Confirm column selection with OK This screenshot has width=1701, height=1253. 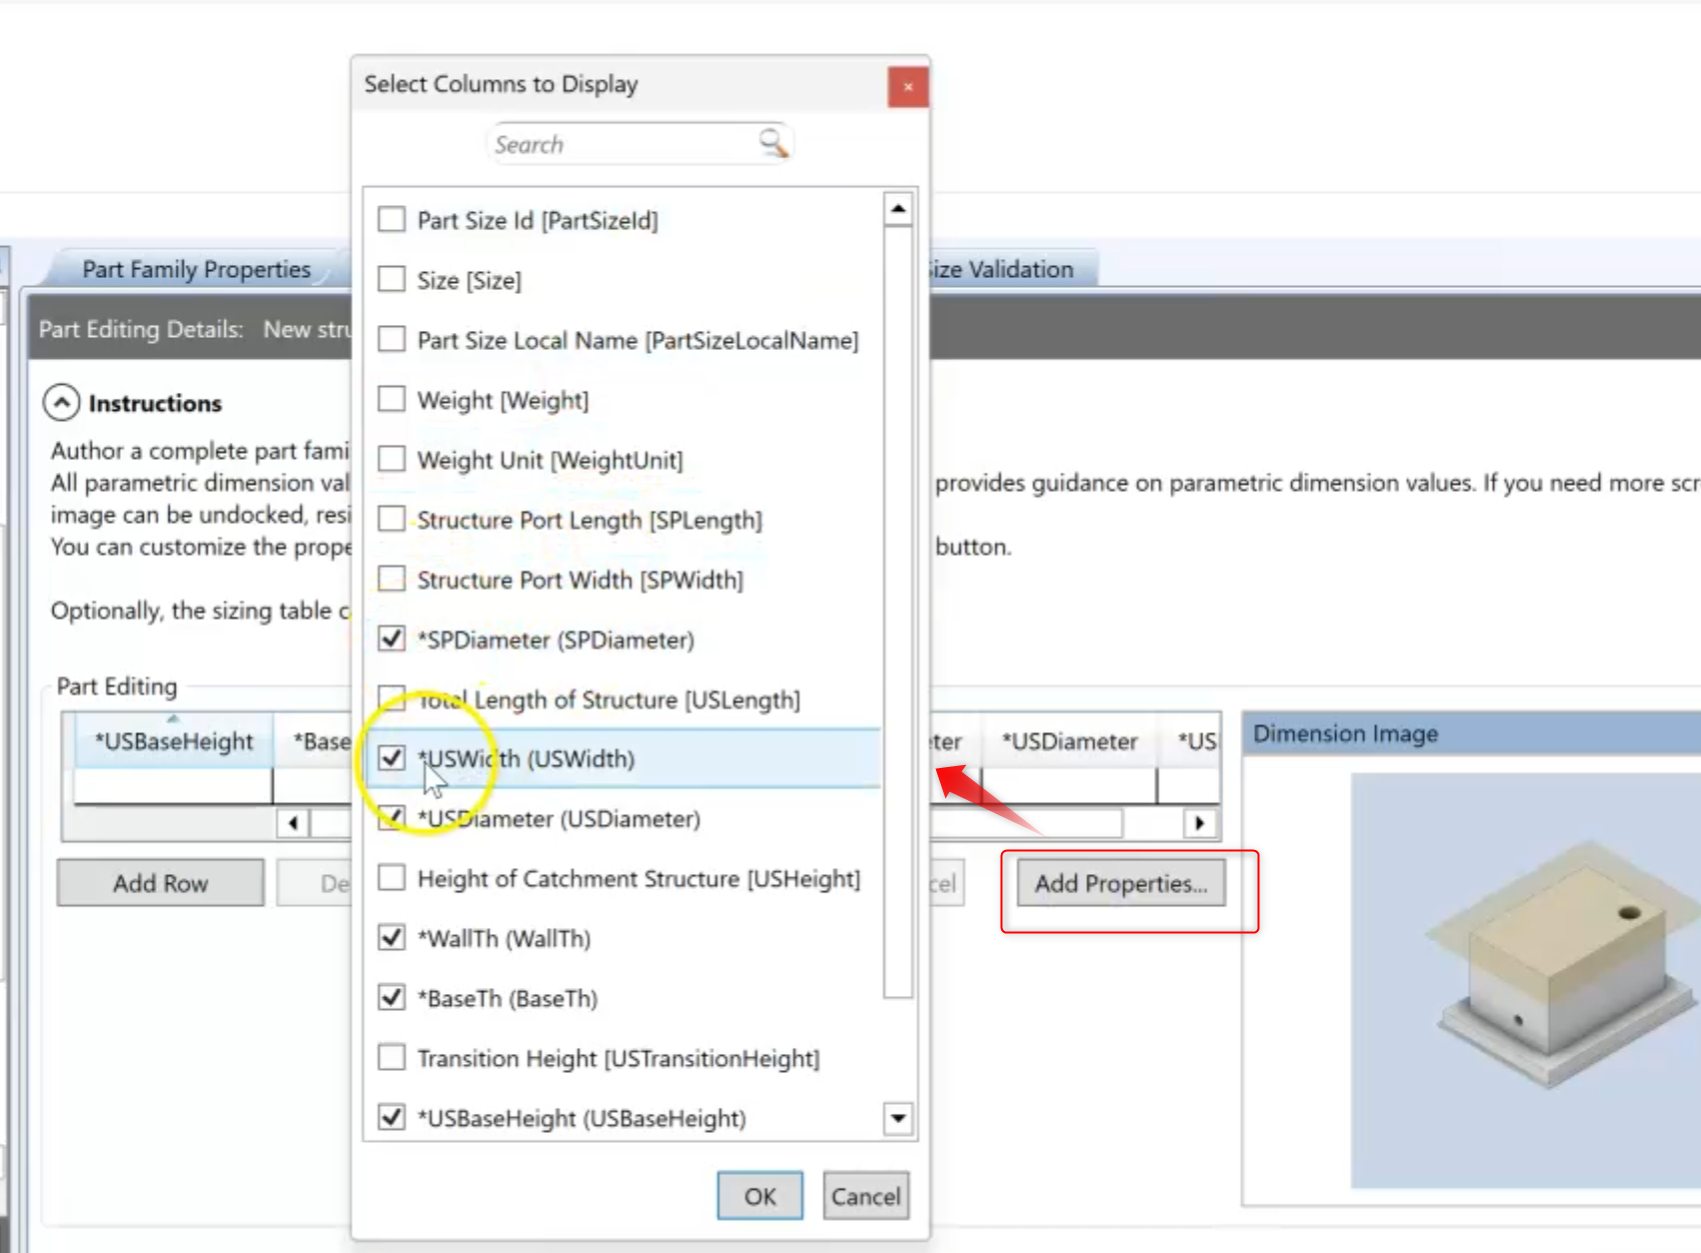(x=759, y=1195)
